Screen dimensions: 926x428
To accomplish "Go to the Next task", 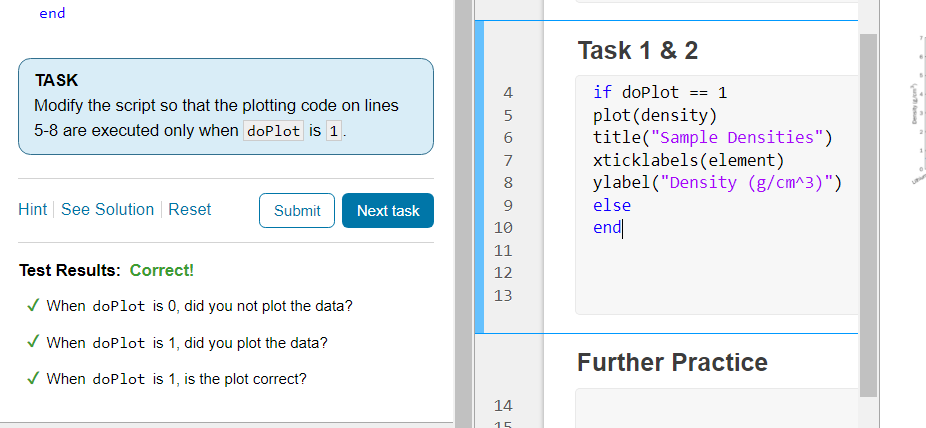I will pos(387,210).
